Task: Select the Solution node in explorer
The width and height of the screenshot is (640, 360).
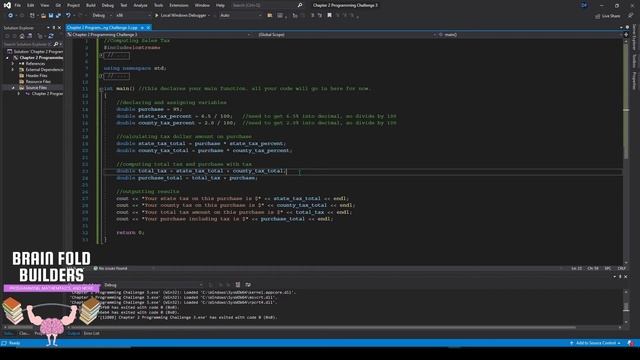Action: (38, 52)
